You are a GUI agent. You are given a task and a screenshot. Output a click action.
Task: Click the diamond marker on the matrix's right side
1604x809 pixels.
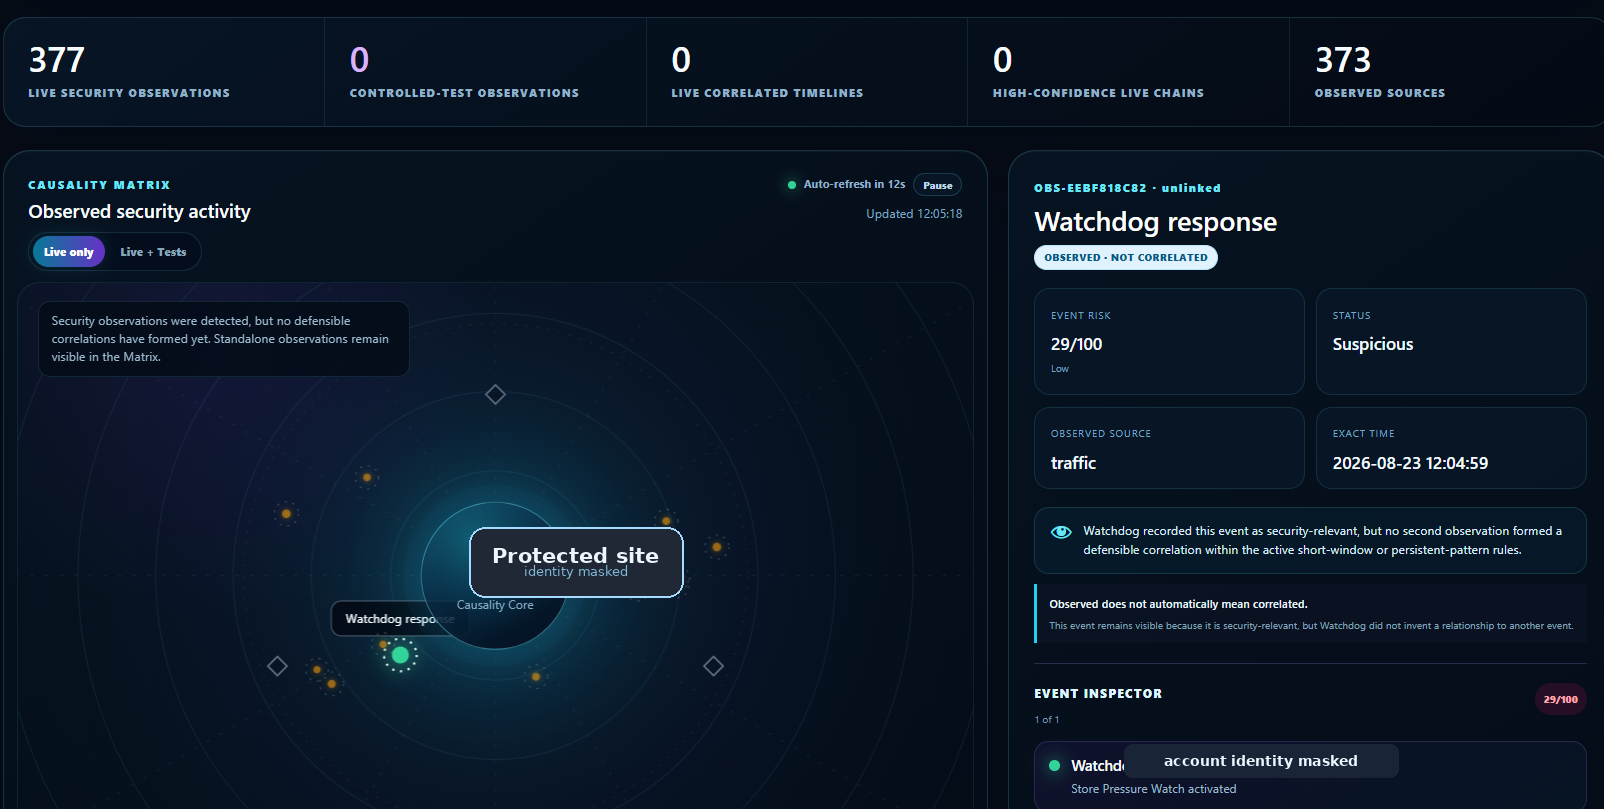(x=713, y=666)
